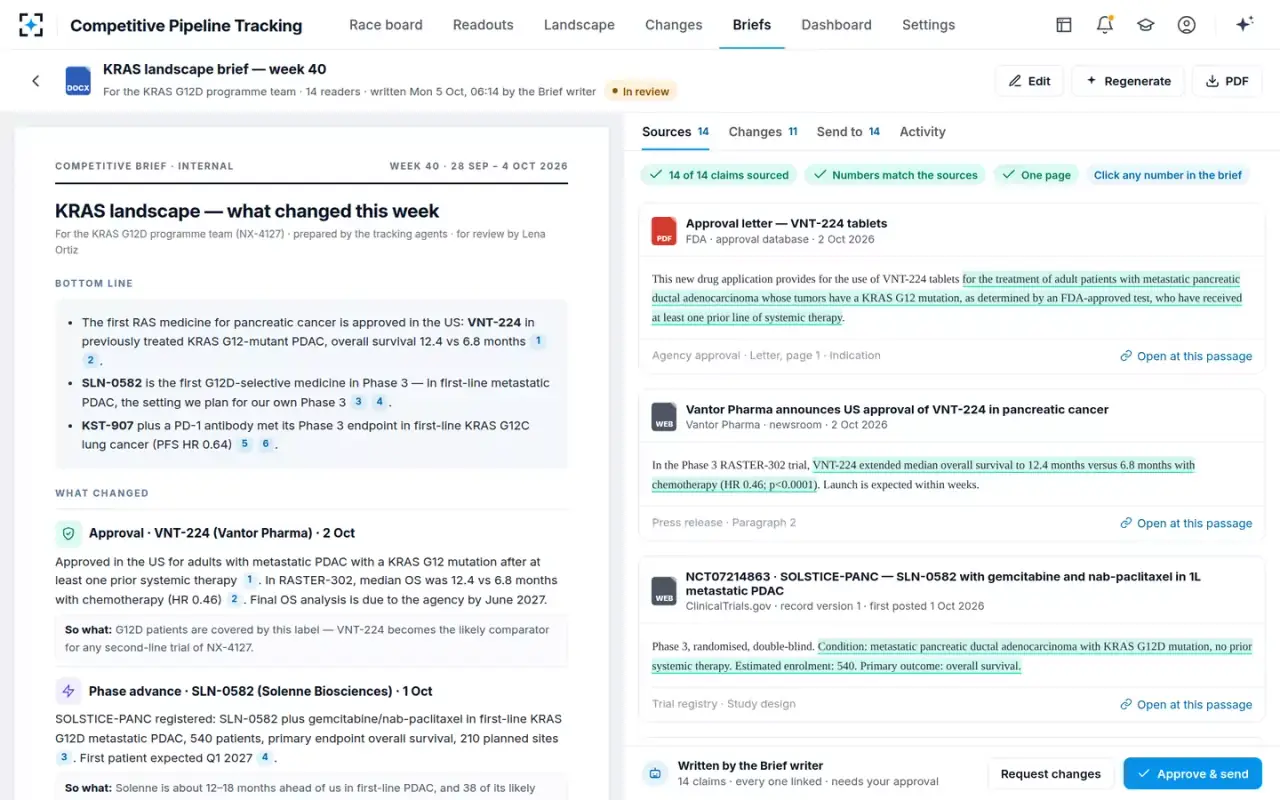This screenshot has width=1280, height=800.
Task: Switch to the Race board section
Action: coord(386,25)
